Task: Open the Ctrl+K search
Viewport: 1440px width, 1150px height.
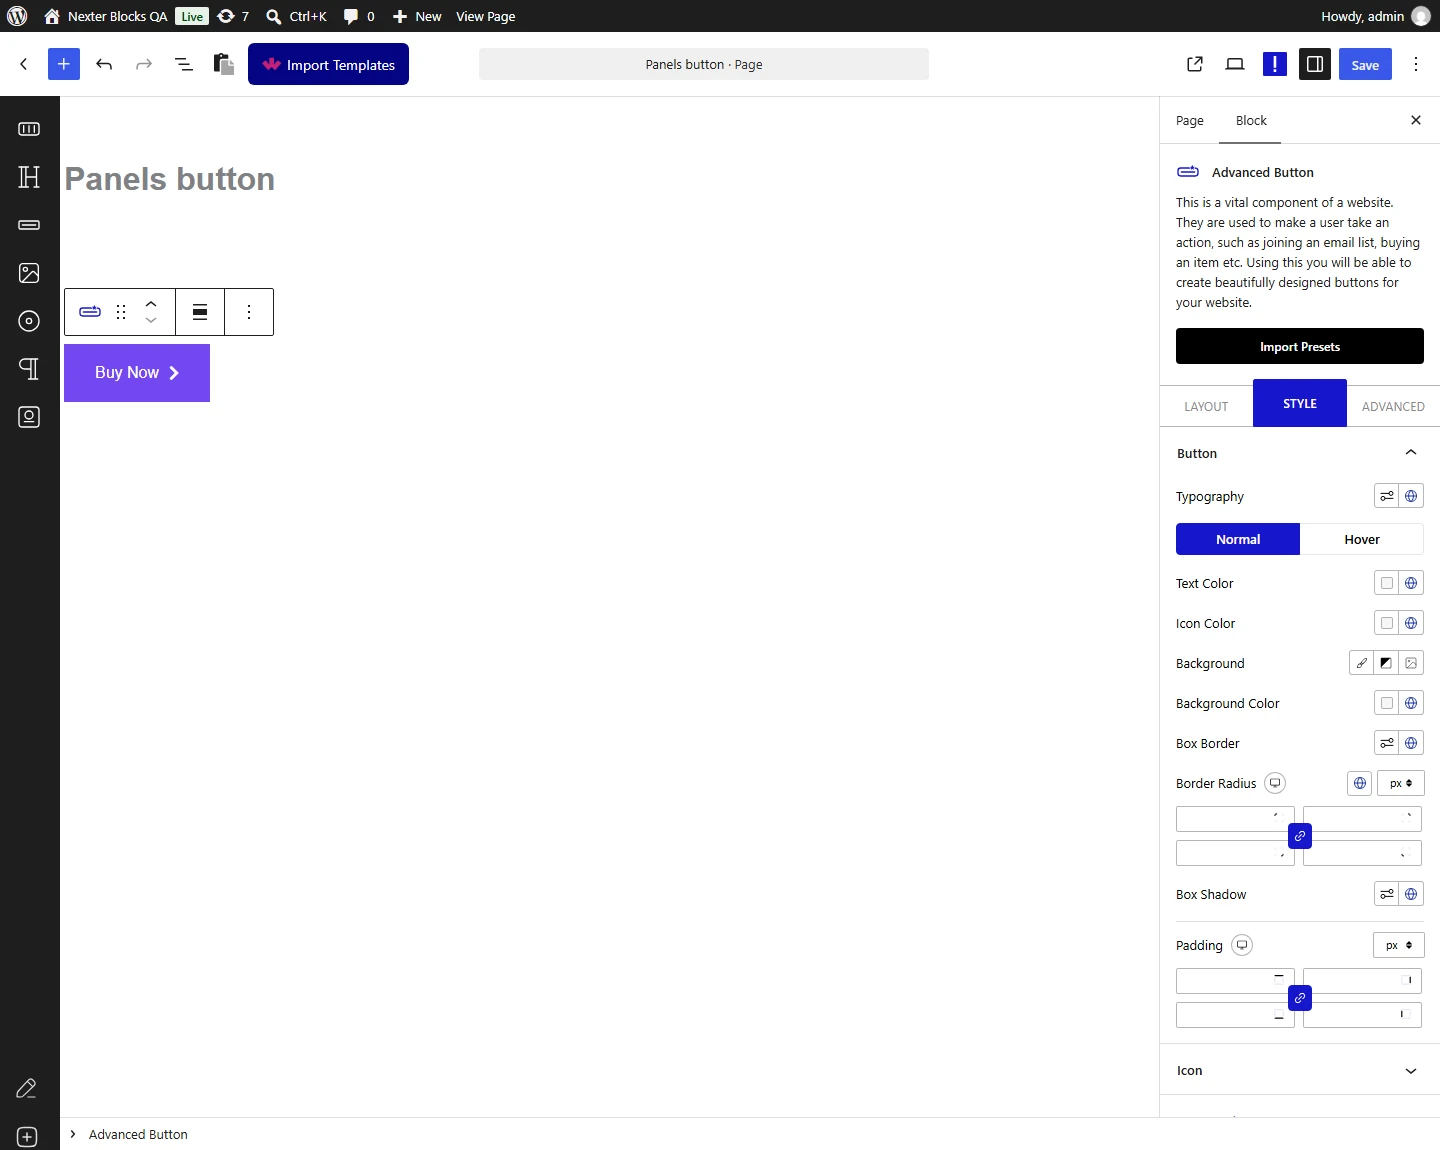Action: coord(296,16)
